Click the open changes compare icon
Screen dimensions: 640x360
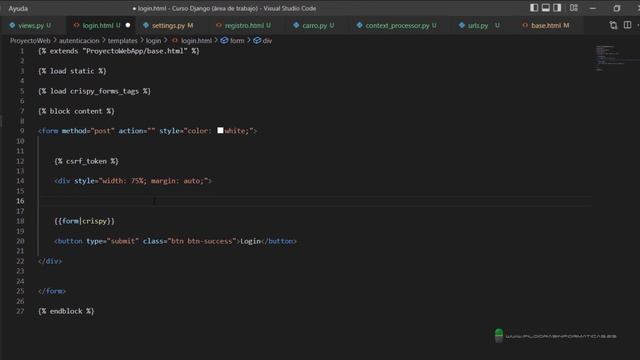(613, 25)
